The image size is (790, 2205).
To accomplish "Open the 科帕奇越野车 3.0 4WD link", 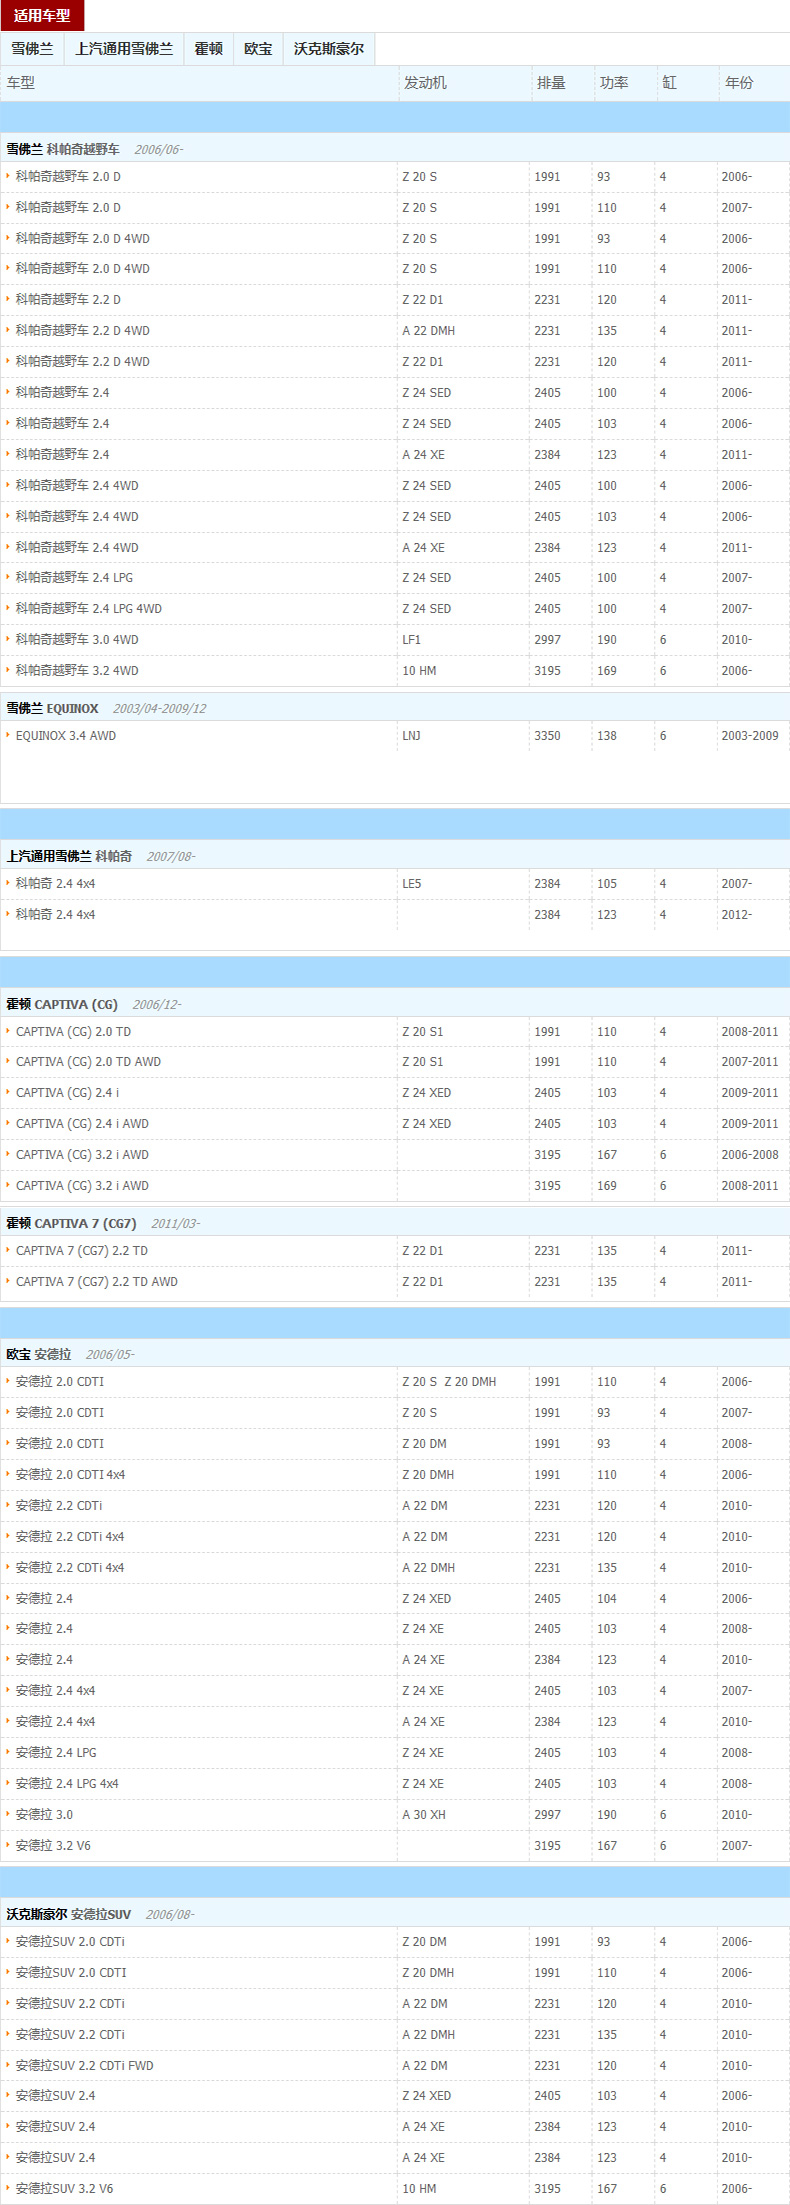I will [77, 640].
